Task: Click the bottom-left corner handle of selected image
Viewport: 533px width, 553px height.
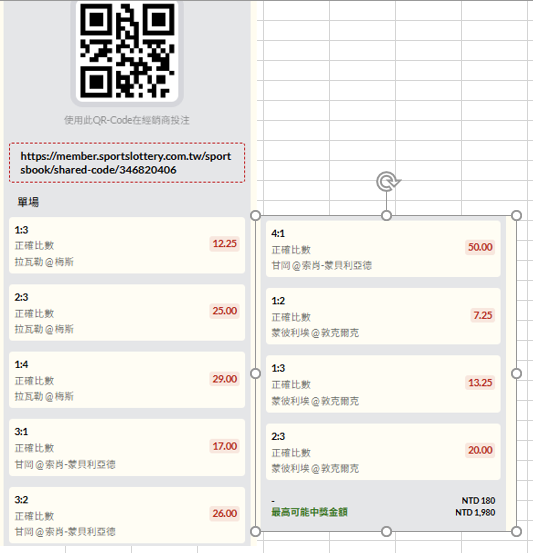Action: [x=255, y=531]
